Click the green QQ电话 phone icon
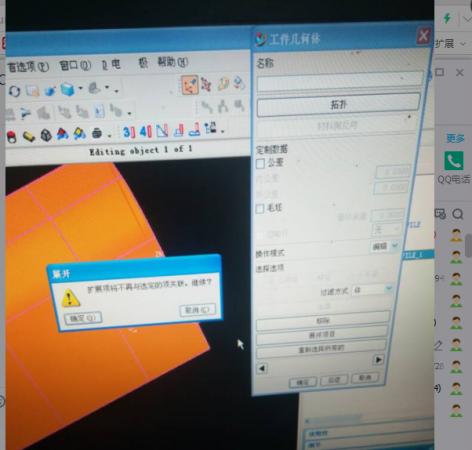Viewport: 472px width, 450px height. 454,161
